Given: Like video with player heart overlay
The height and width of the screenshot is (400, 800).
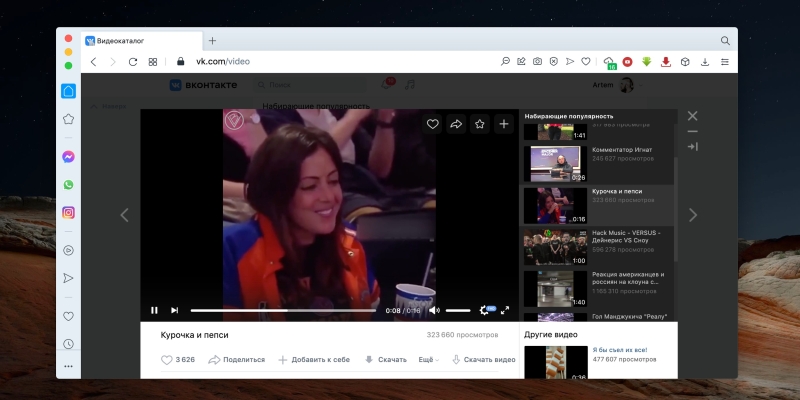Looking at the screenshot, I should (433, 123).
